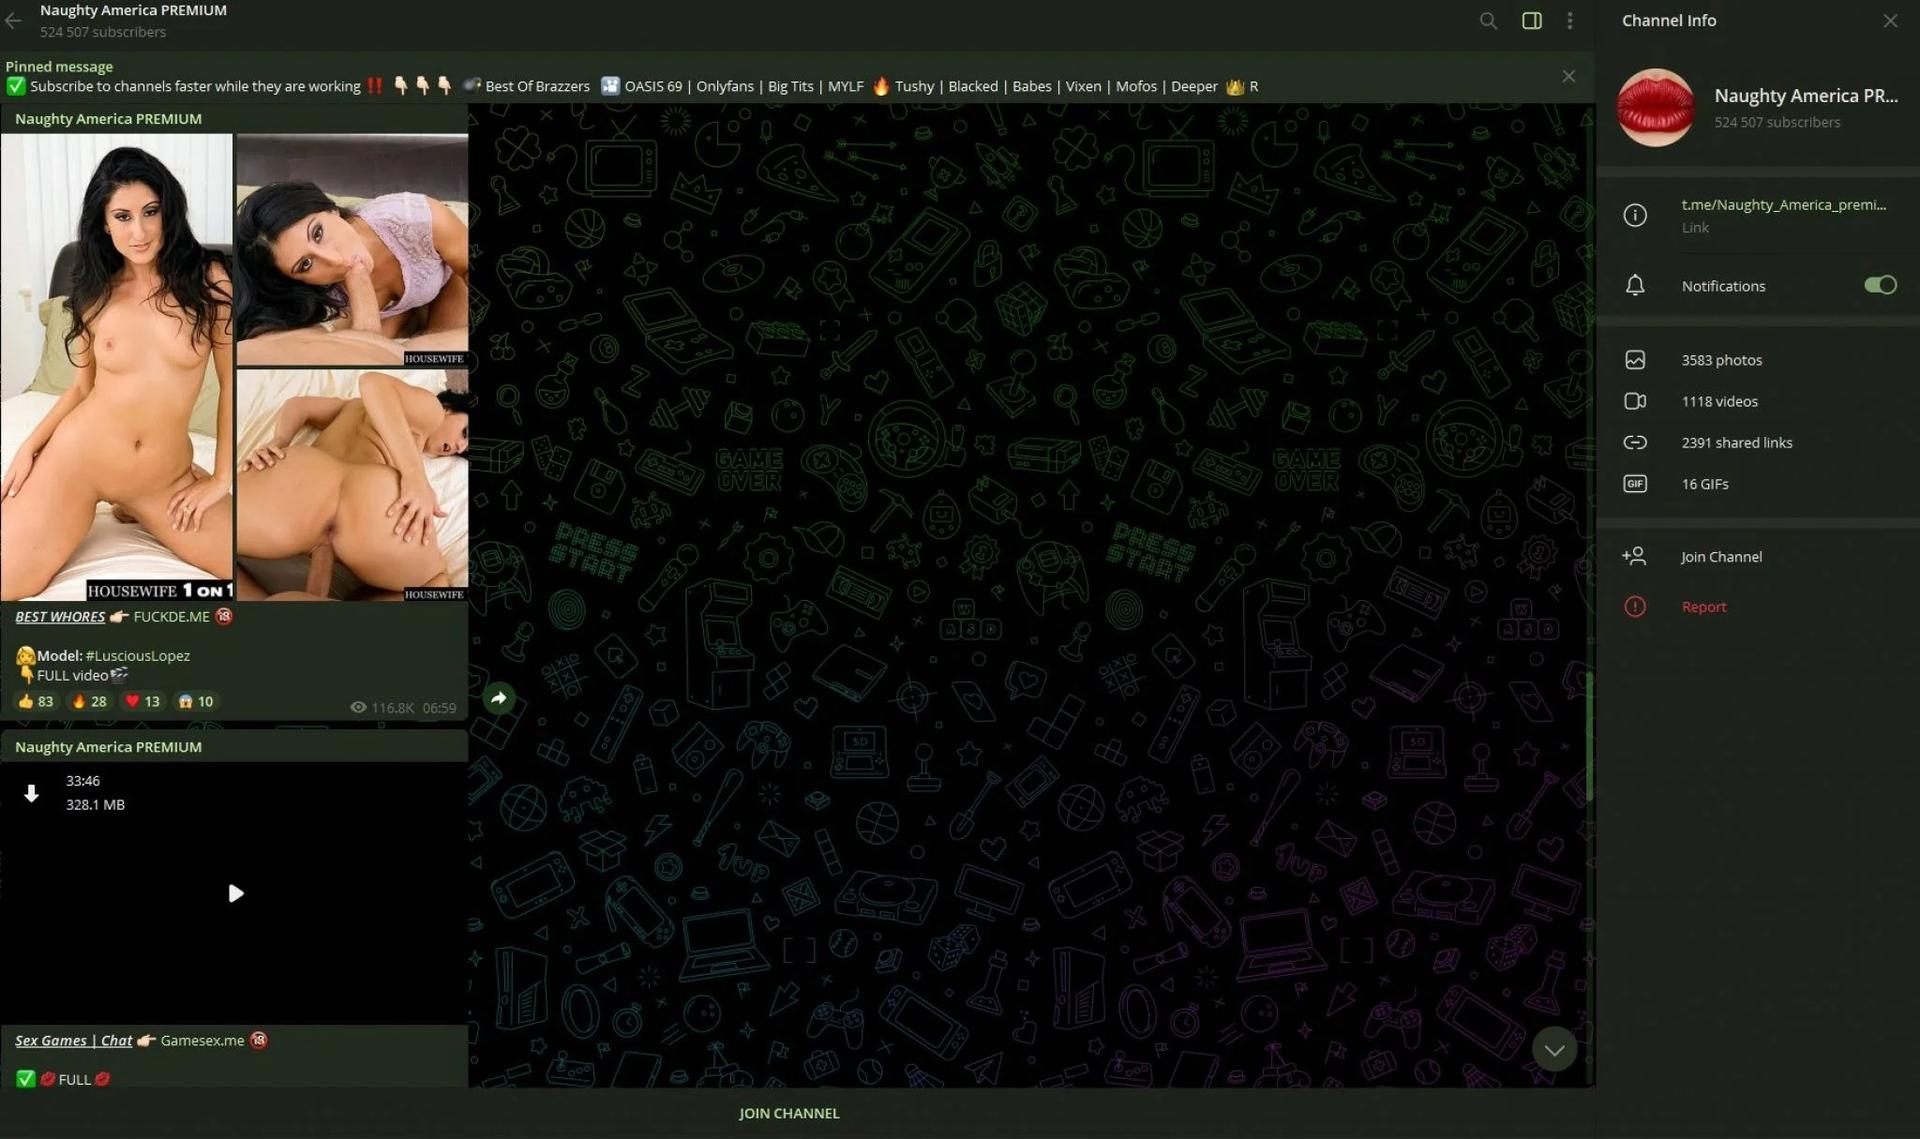Download the 328.1 MB video file

click(31, 793)
